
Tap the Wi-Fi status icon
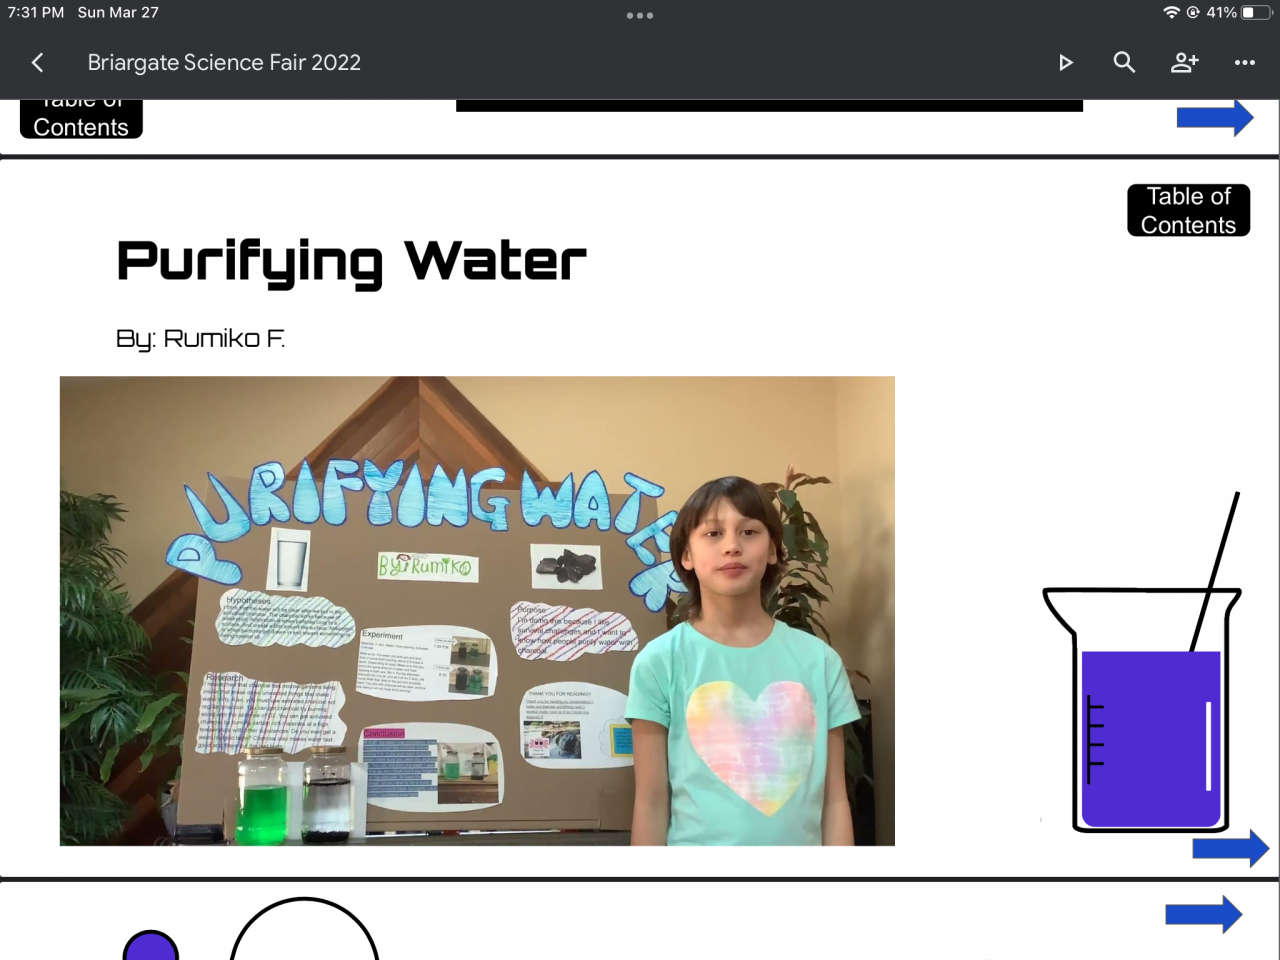point(1171,13)
